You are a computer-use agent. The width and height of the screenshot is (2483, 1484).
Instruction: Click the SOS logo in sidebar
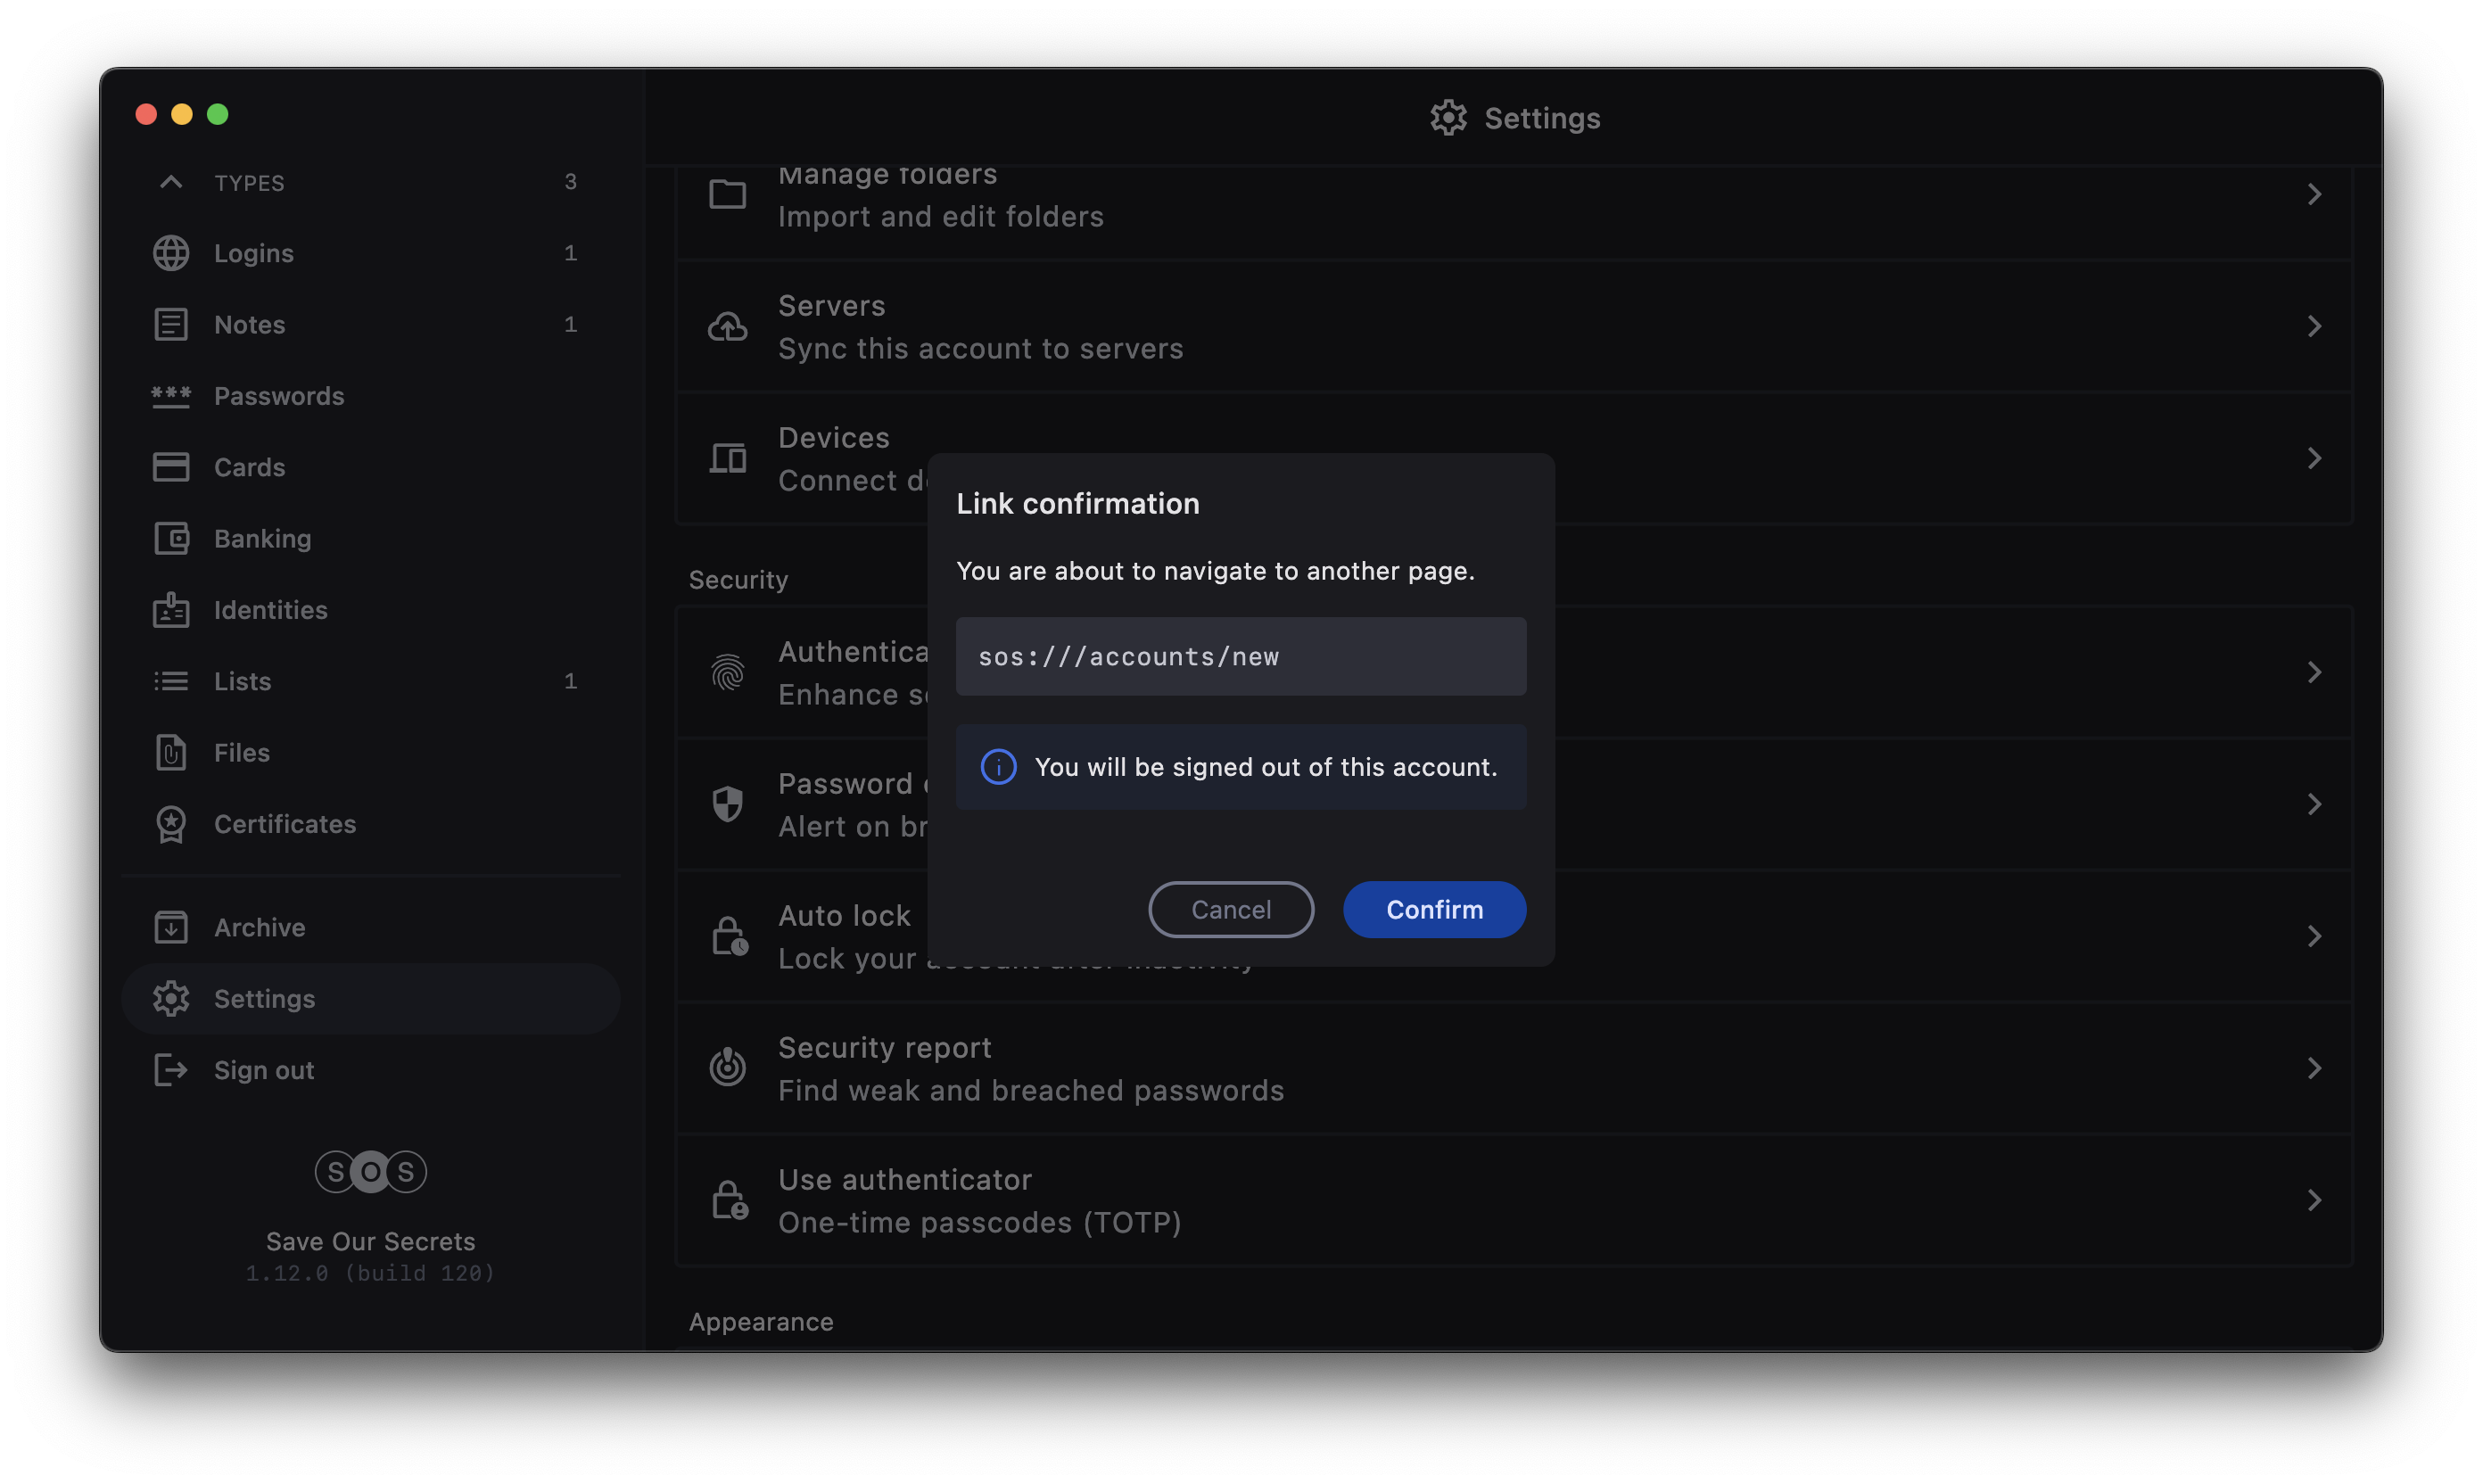tap(371, 1171)
